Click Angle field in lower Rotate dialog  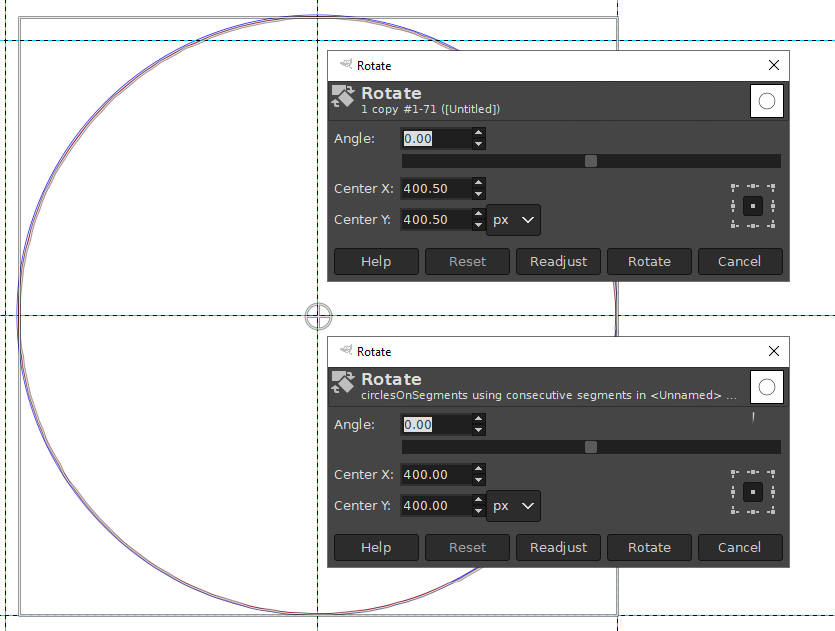click(436, 425)
